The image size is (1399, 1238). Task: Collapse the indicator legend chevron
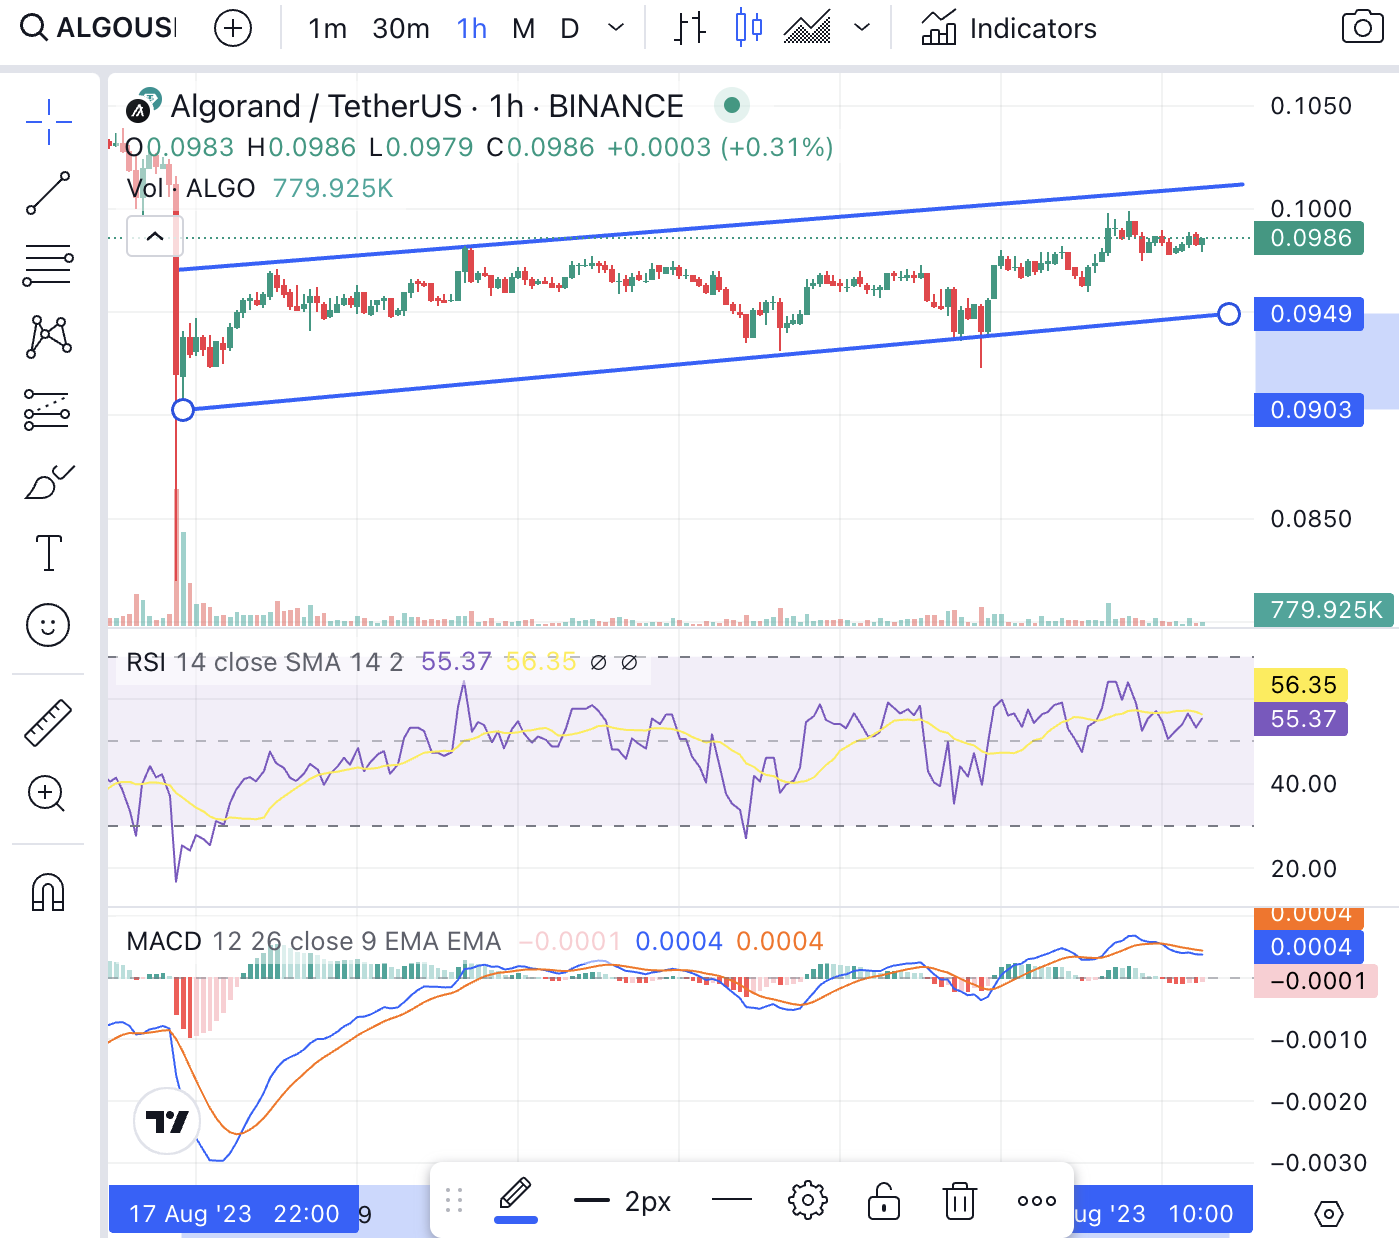pyautogui.click(x=155, y=237)
